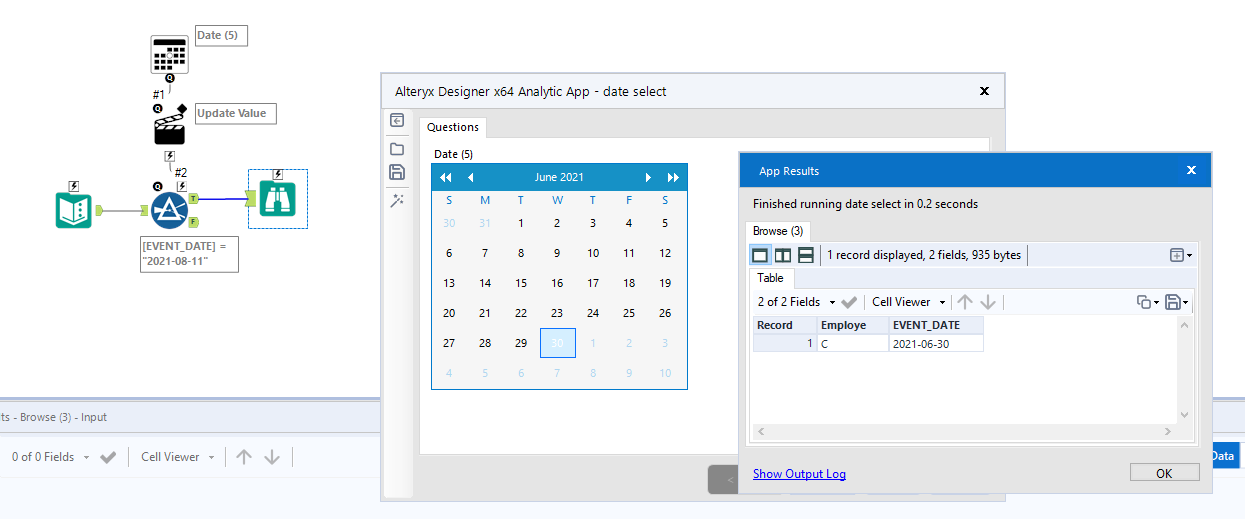Select the Filter tool on the canvas
This screenshot has height=519, width=1245.
click(170, 211)
